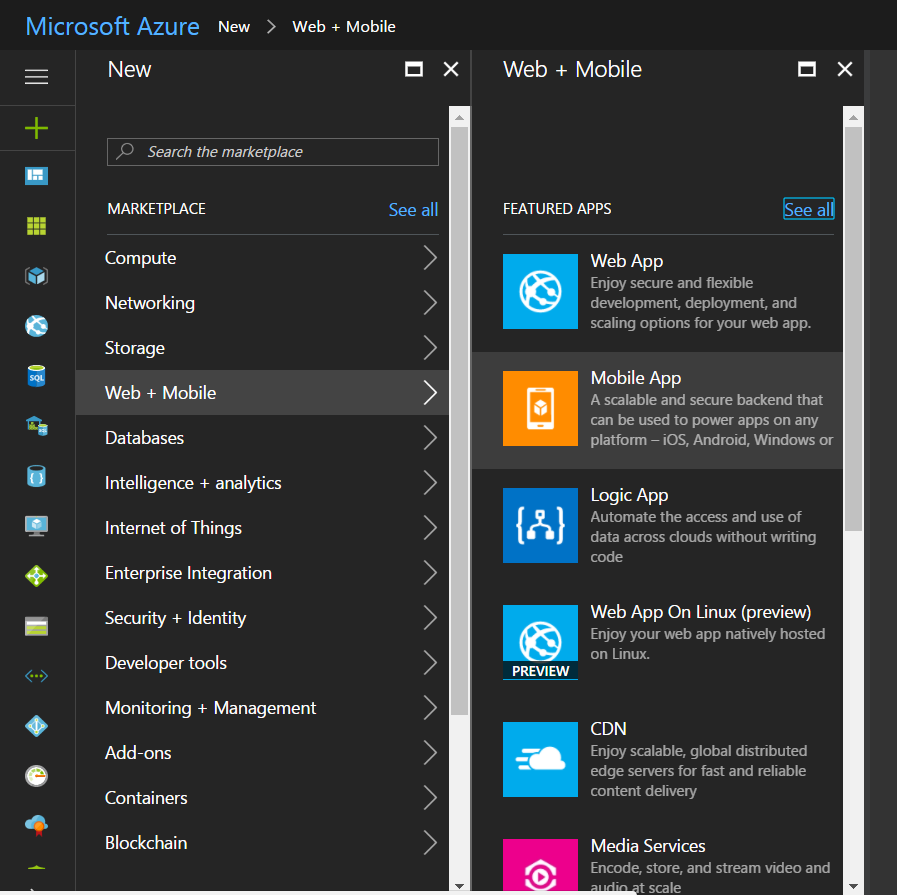Expand the Compute category chevron
The image size is (897, 895).
pyautogui.click(x=430, y=257)
